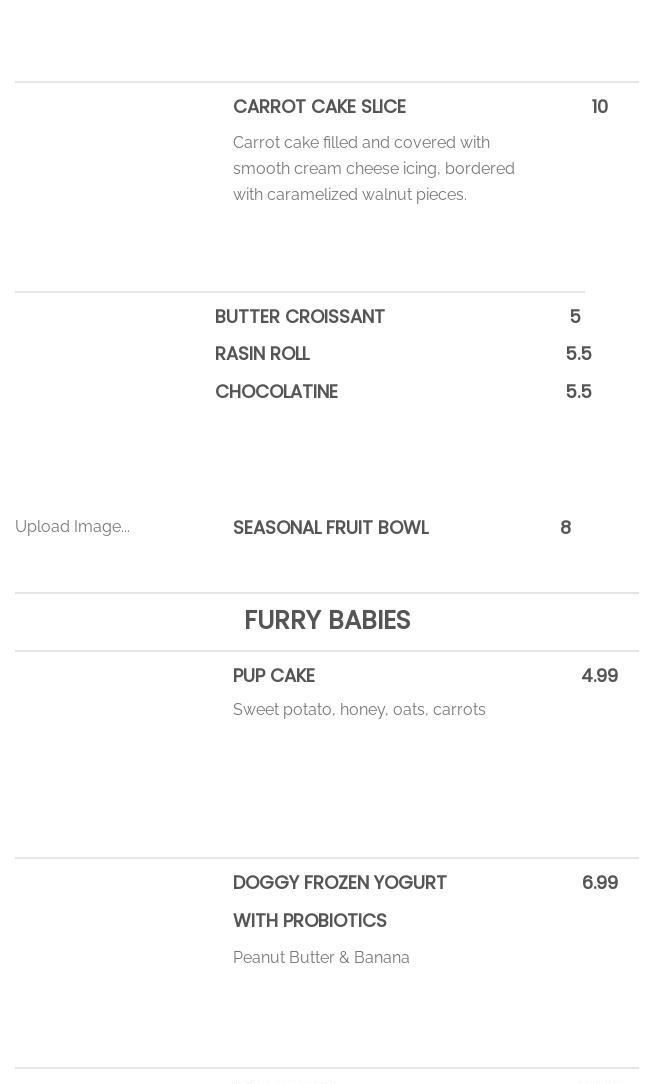Select the Carrot Cake Slice title
The height and width of the screenshot is (1084, 665).
[x=319, y=107]
